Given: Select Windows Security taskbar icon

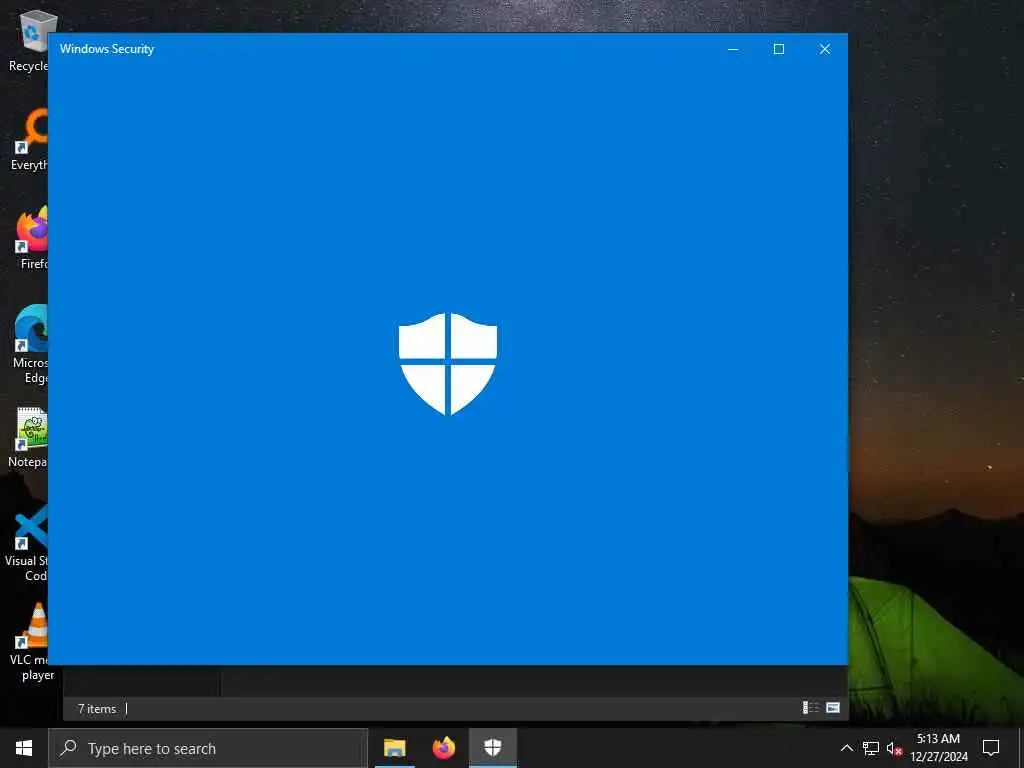Looking at the screenshot, I should [x=492, y=748].
